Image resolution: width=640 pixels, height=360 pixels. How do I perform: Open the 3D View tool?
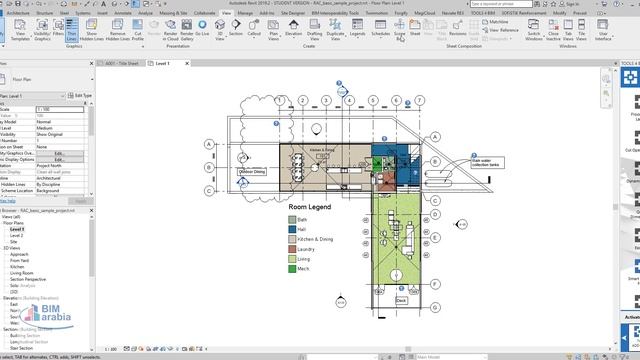(x=220, y=30)
